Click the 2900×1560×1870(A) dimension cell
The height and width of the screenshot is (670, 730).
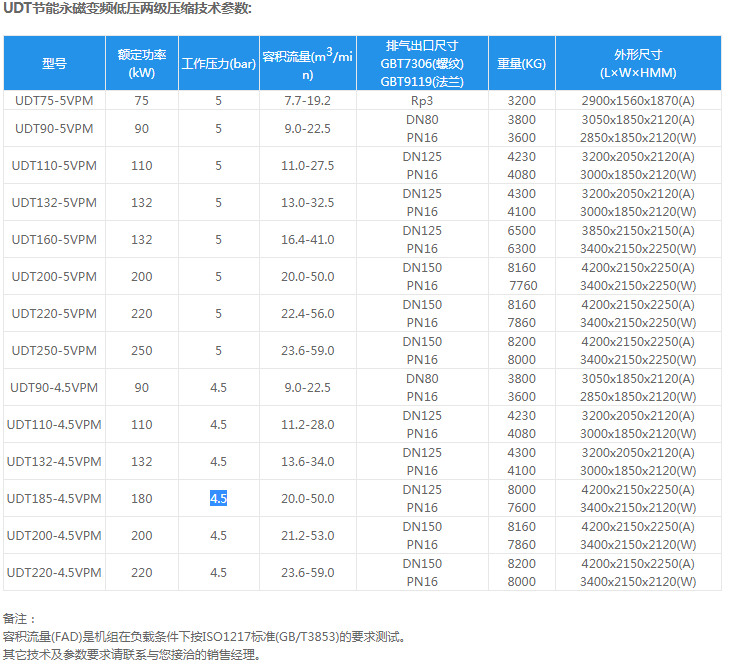(638, 101)
